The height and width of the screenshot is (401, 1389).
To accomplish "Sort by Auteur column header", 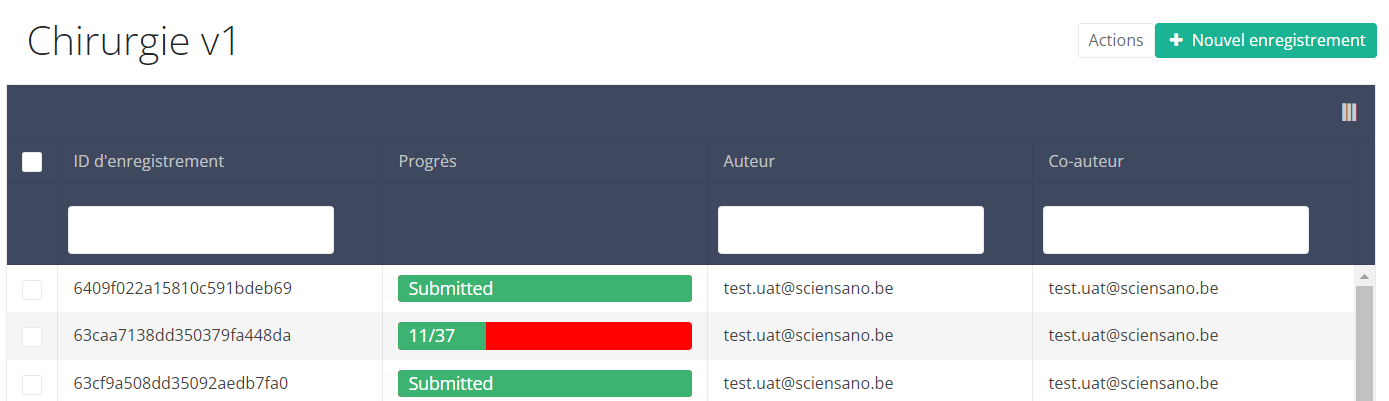I will click(x=749, y=161).
